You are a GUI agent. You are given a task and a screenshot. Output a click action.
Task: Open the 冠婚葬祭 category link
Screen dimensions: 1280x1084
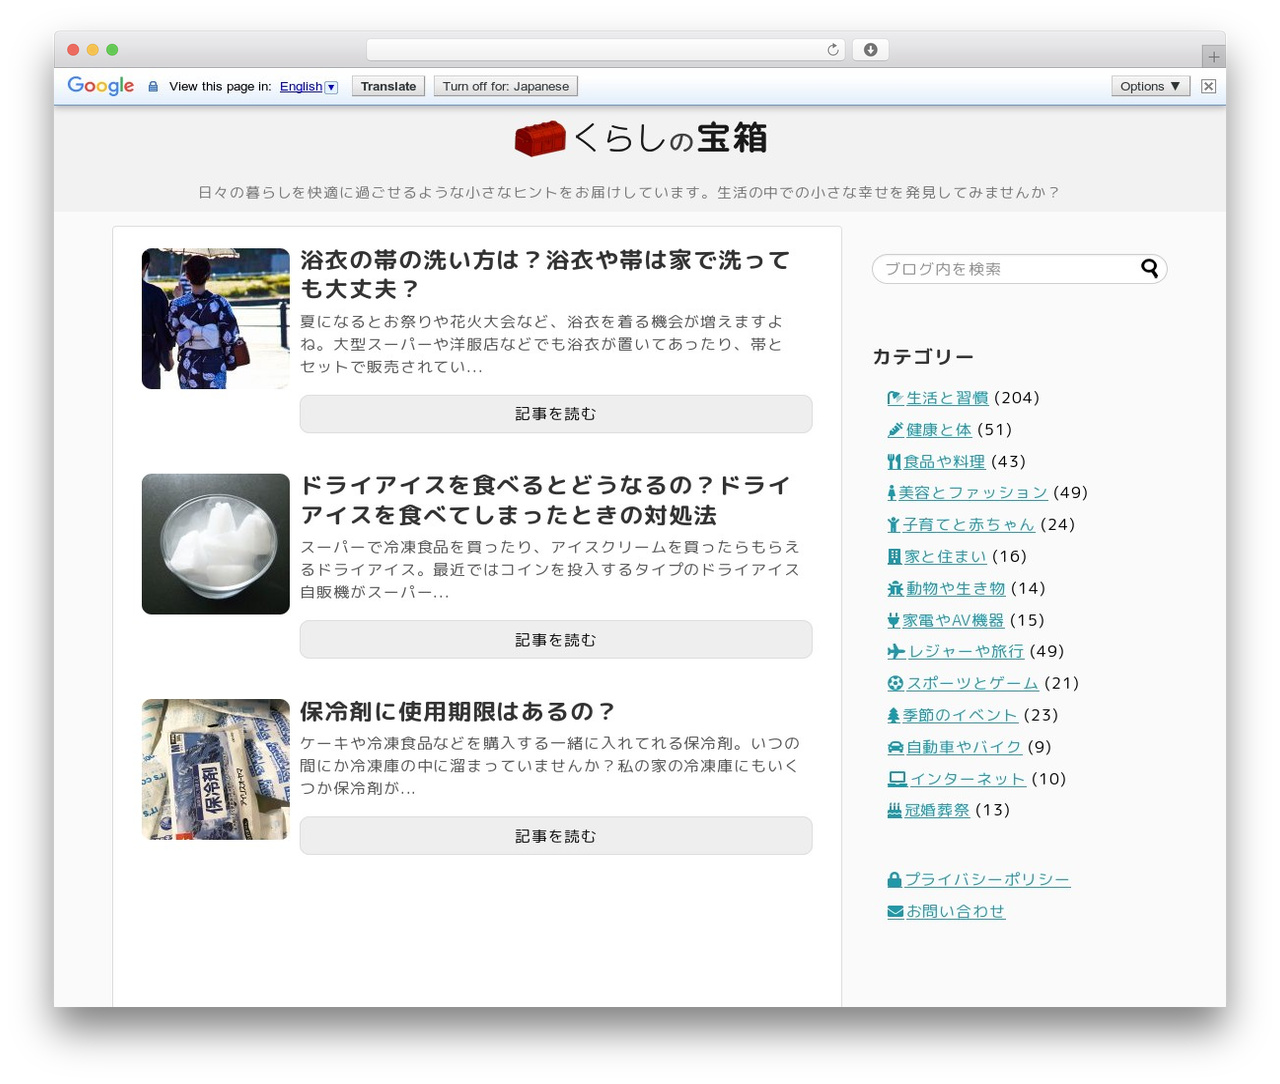(936, 810)
